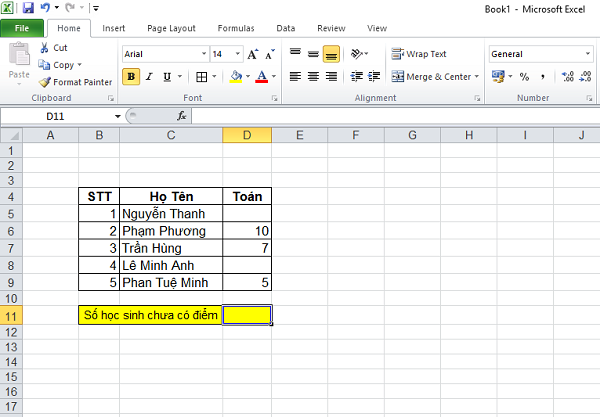Open Number dialog launcher
600x417 pixels.
pyautogui.click(x=589, y=98)
